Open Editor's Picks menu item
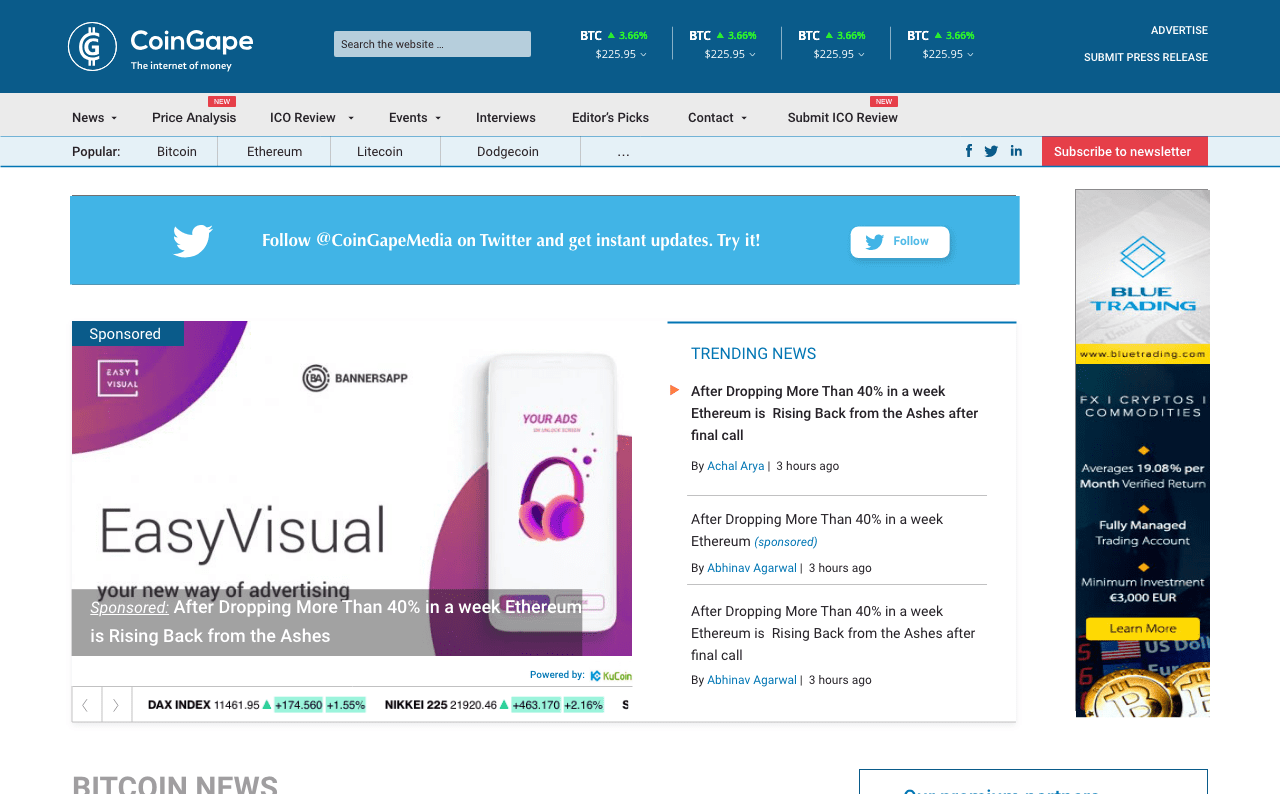1280x794 pixels. [610, 118]
